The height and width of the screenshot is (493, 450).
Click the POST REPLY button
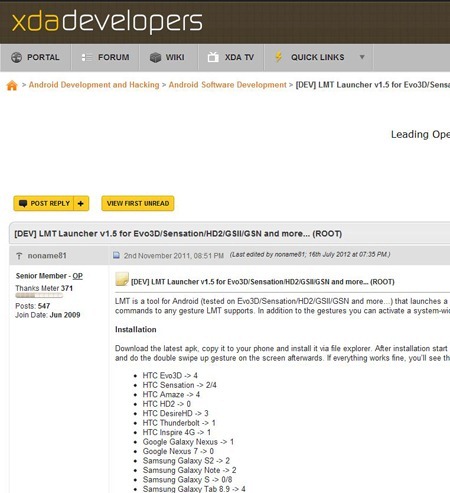coord(44,203)
